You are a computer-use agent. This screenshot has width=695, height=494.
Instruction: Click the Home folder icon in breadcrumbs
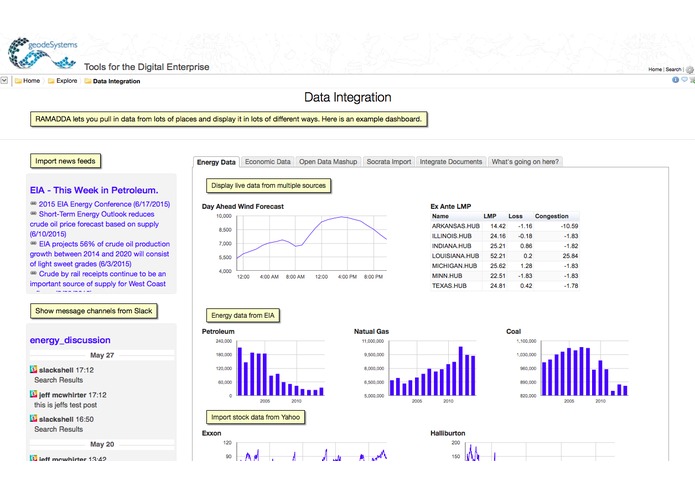point(18,81)
